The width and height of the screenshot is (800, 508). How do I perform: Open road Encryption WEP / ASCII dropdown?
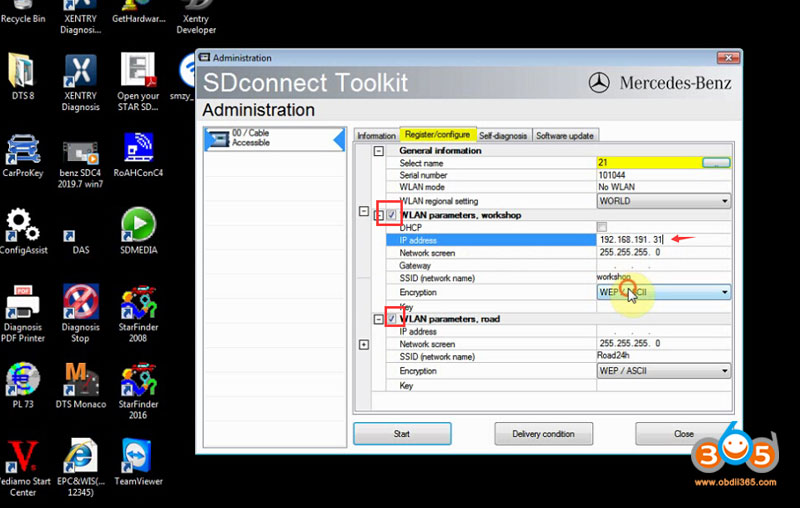click(663, 371)
